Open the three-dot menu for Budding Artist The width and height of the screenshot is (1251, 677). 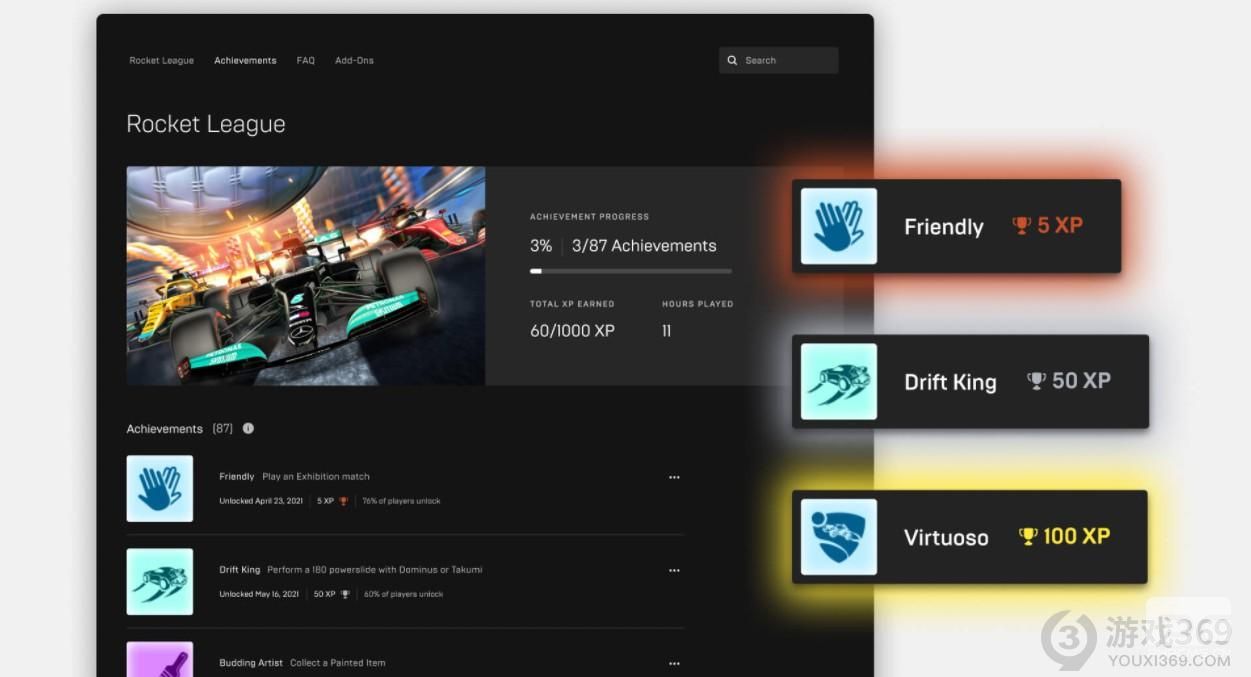click(674, 663)
